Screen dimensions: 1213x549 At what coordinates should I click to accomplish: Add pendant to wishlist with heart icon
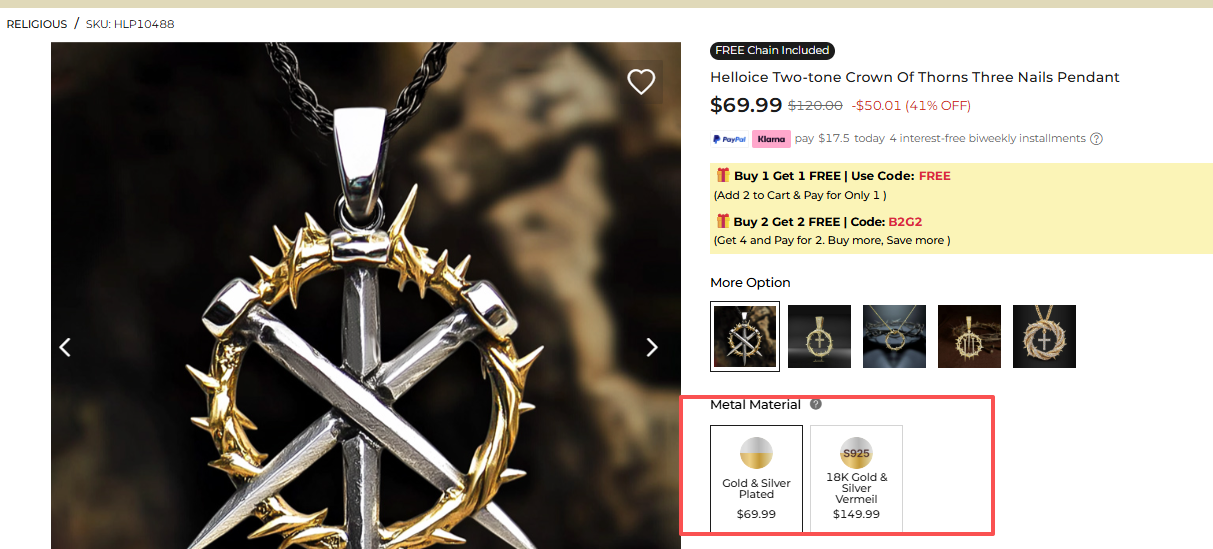[x=641, y=81]
